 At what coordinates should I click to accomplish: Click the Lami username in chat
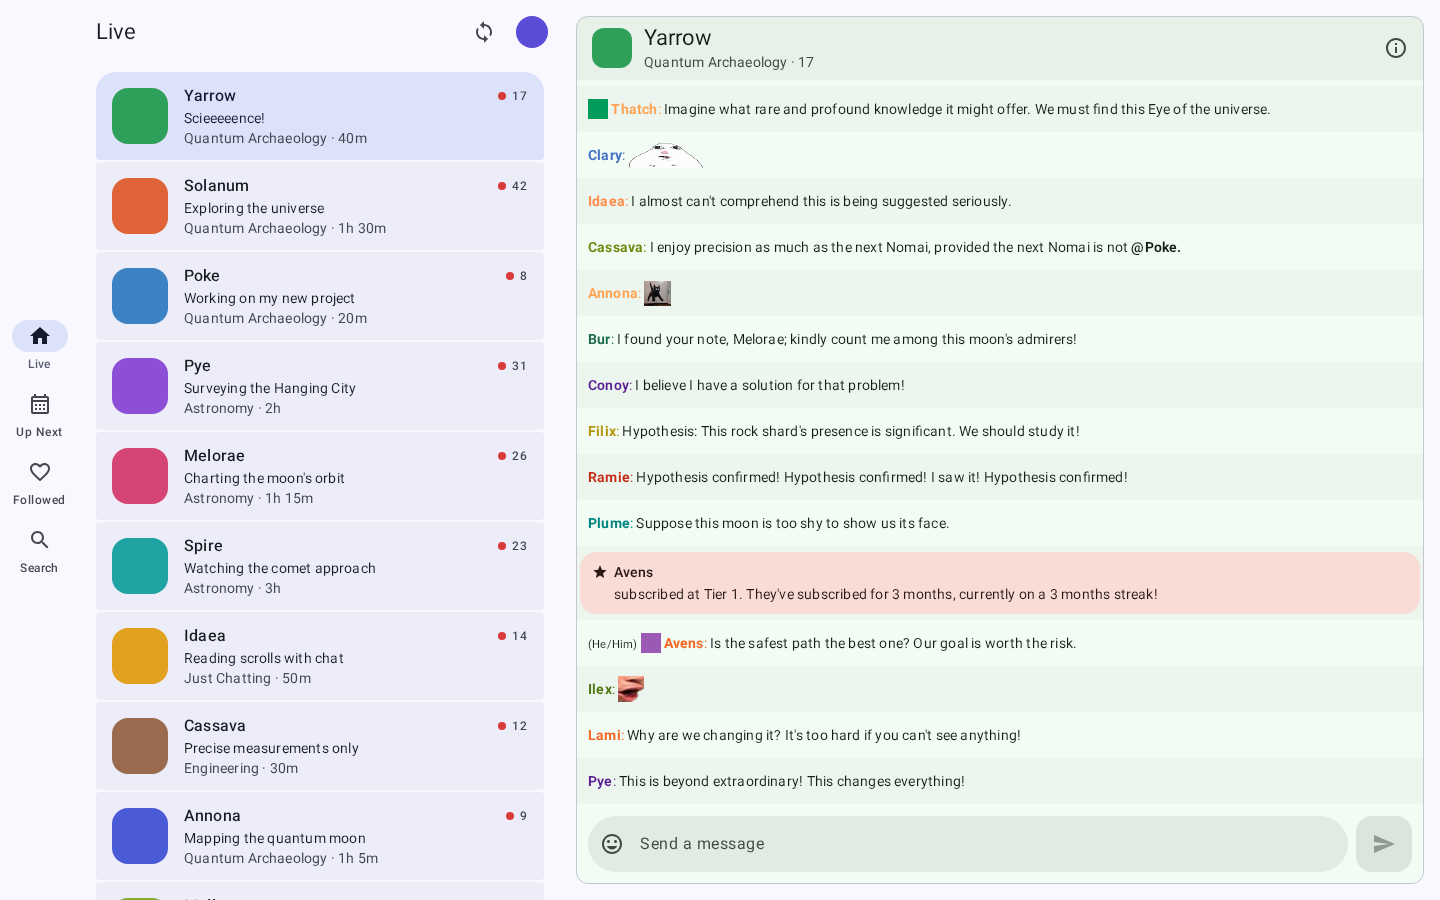point(604,735)
